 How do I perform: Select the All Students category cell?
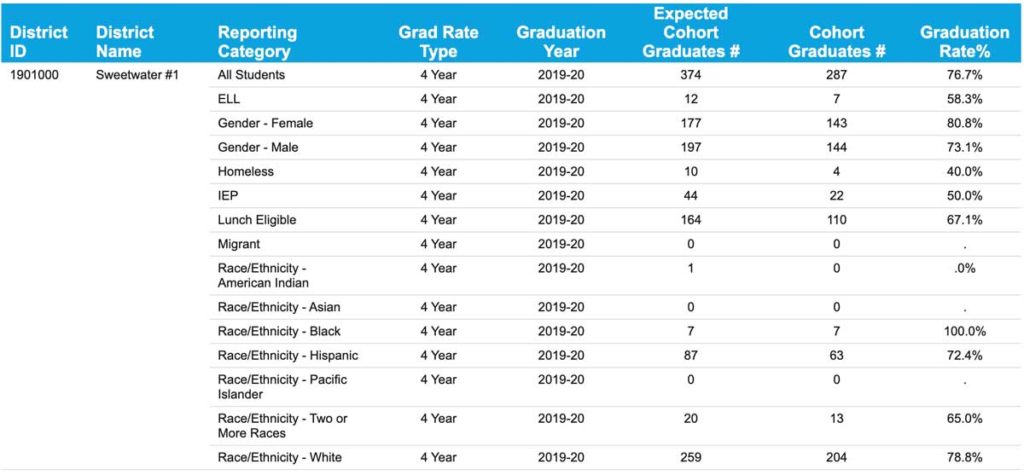coord(251,75)
